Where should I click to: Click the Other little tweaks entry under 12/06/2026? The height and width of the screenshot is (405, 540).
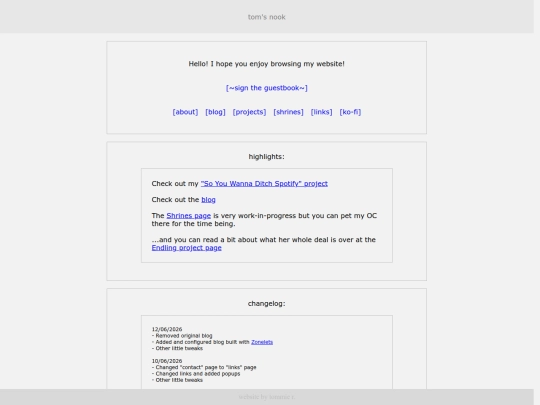pos(177,349)
